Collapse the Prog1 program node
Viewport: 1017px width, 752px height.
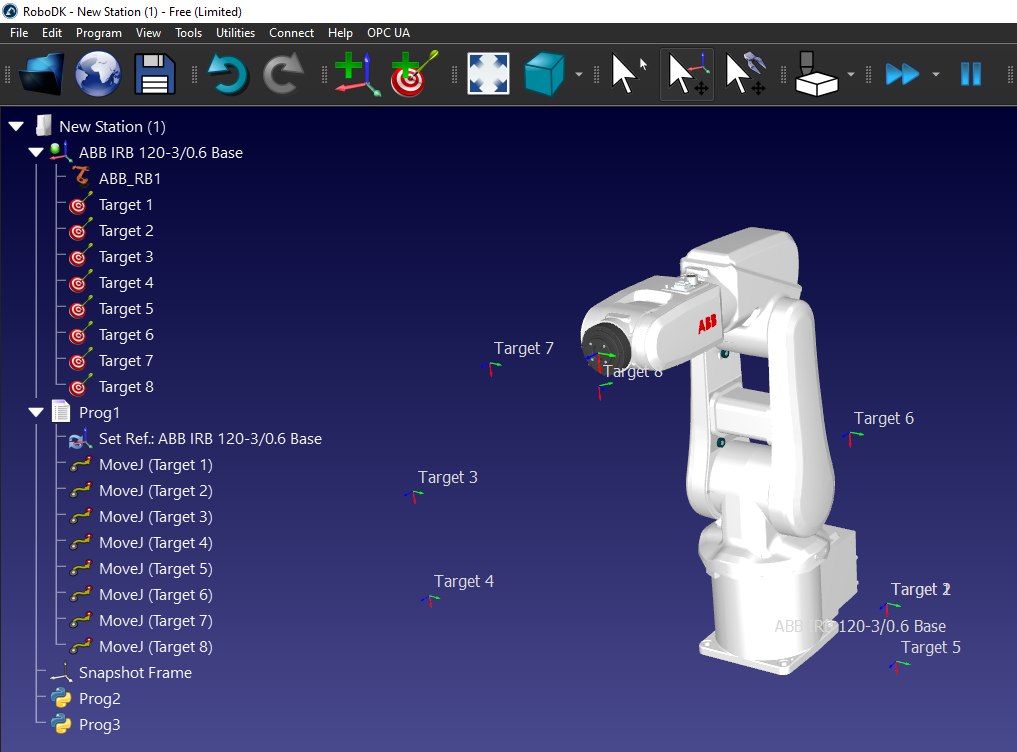(36, 413)
